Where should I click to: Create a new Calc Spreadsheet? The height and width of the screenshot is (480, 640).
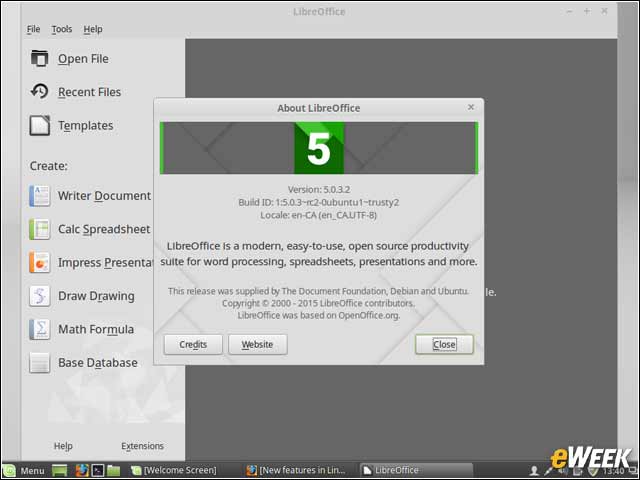pos(104,229)
